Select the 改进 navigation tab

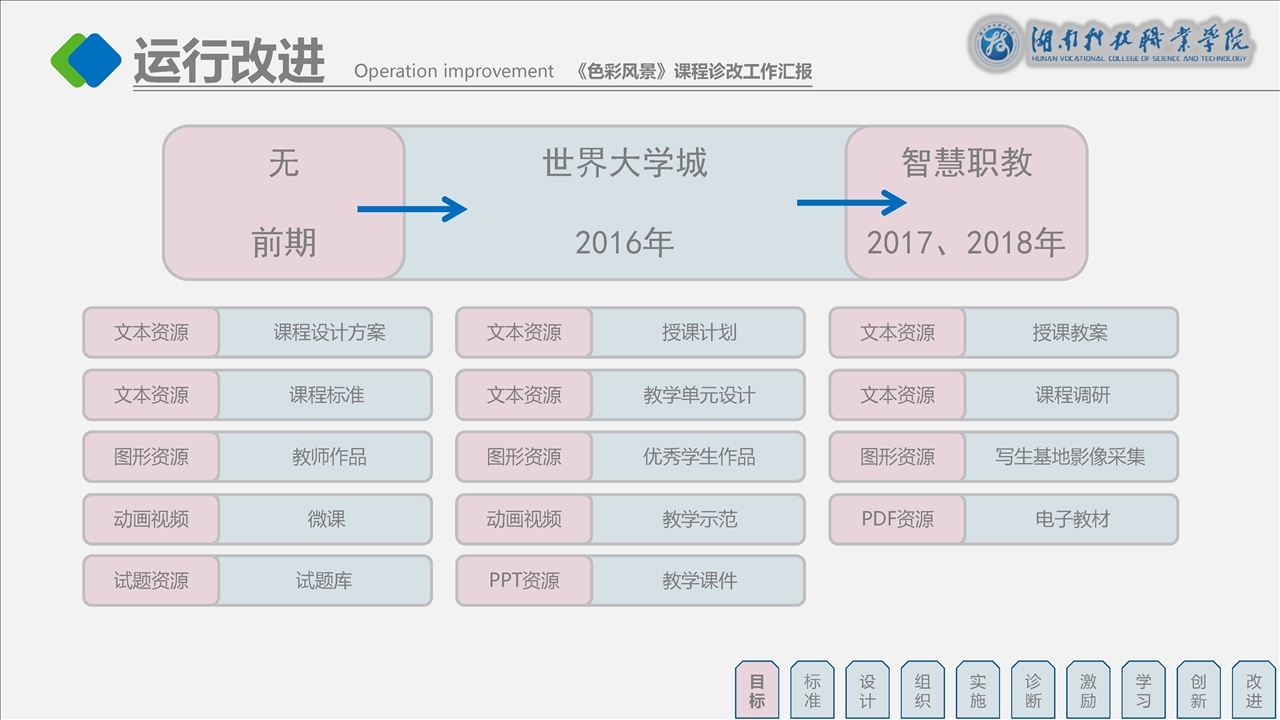coord(1254,690)
